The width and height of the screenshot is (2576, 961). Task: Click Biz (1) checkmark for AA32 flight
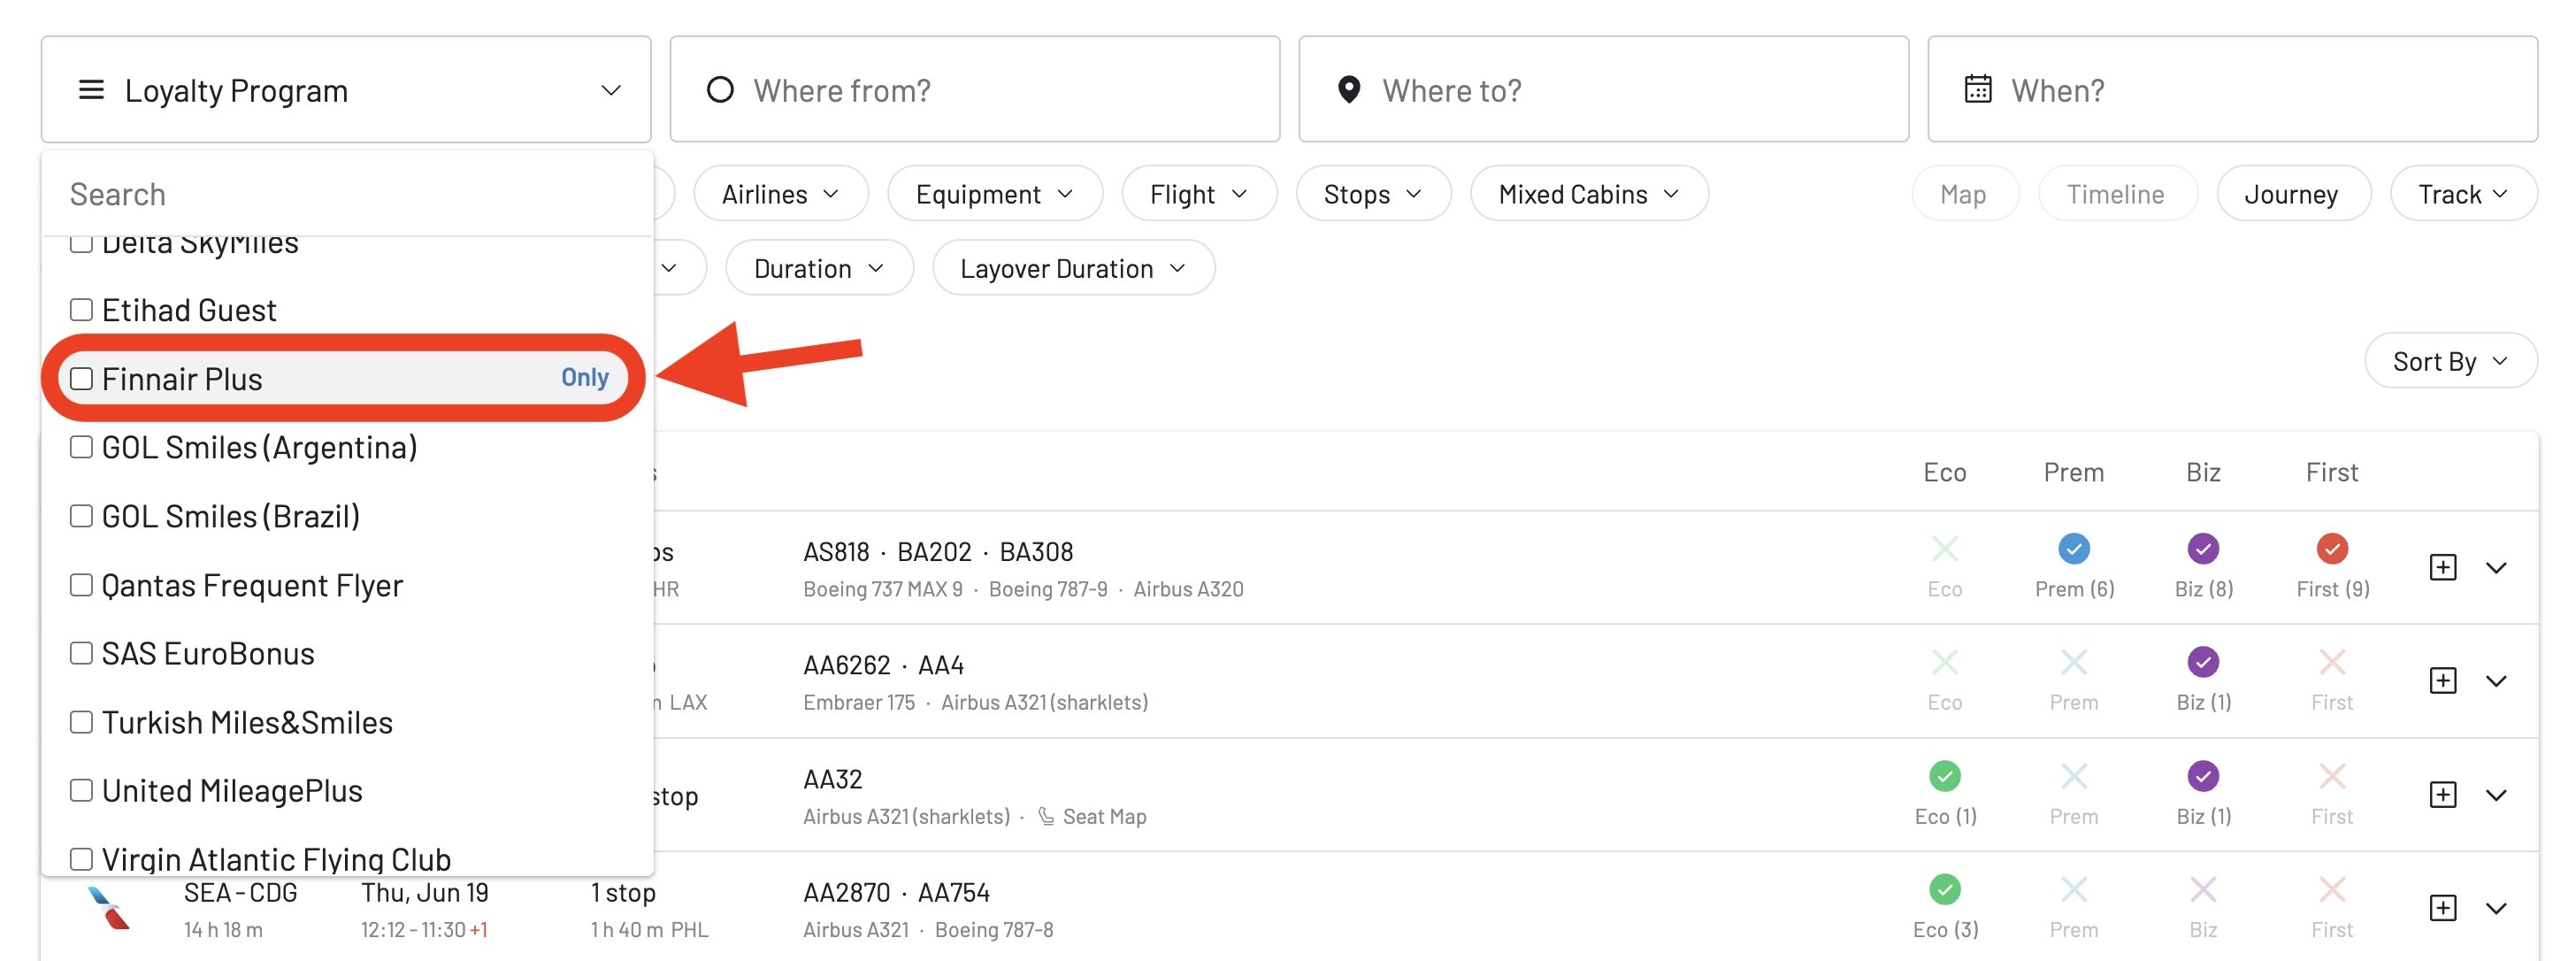pyautogui.click(x=2203, y=776)
